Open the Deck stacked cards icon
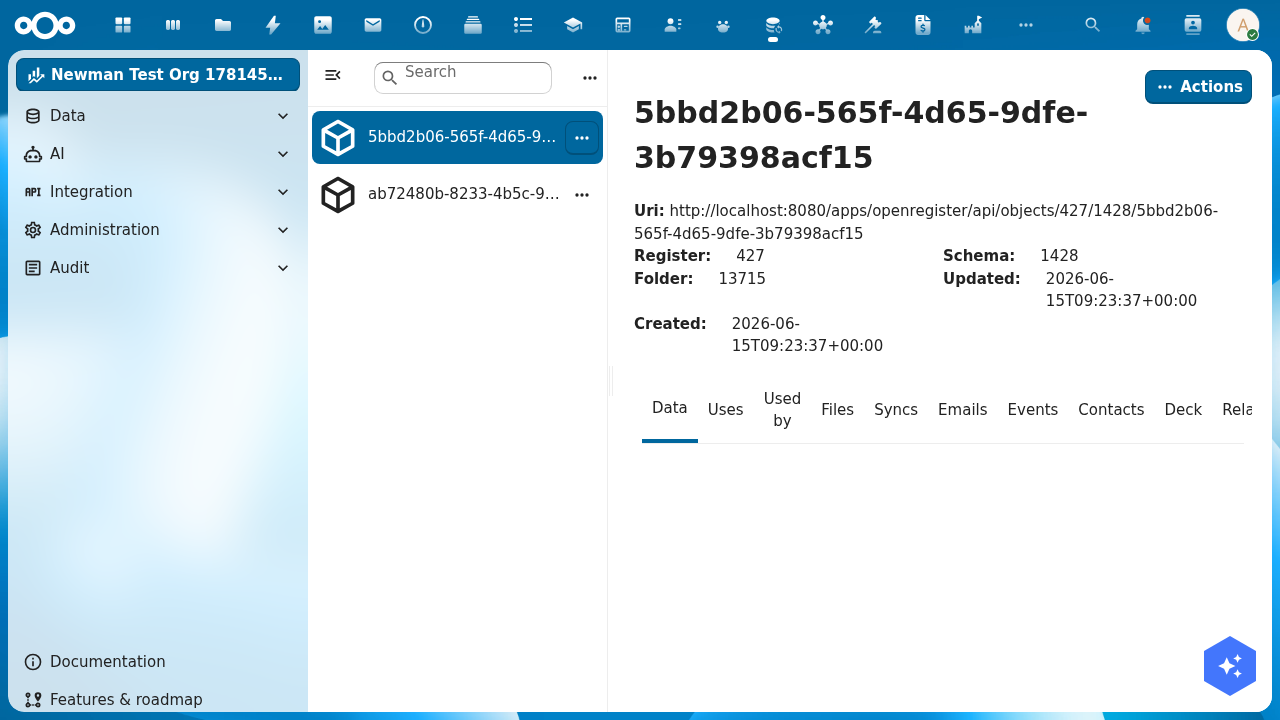 473,25
